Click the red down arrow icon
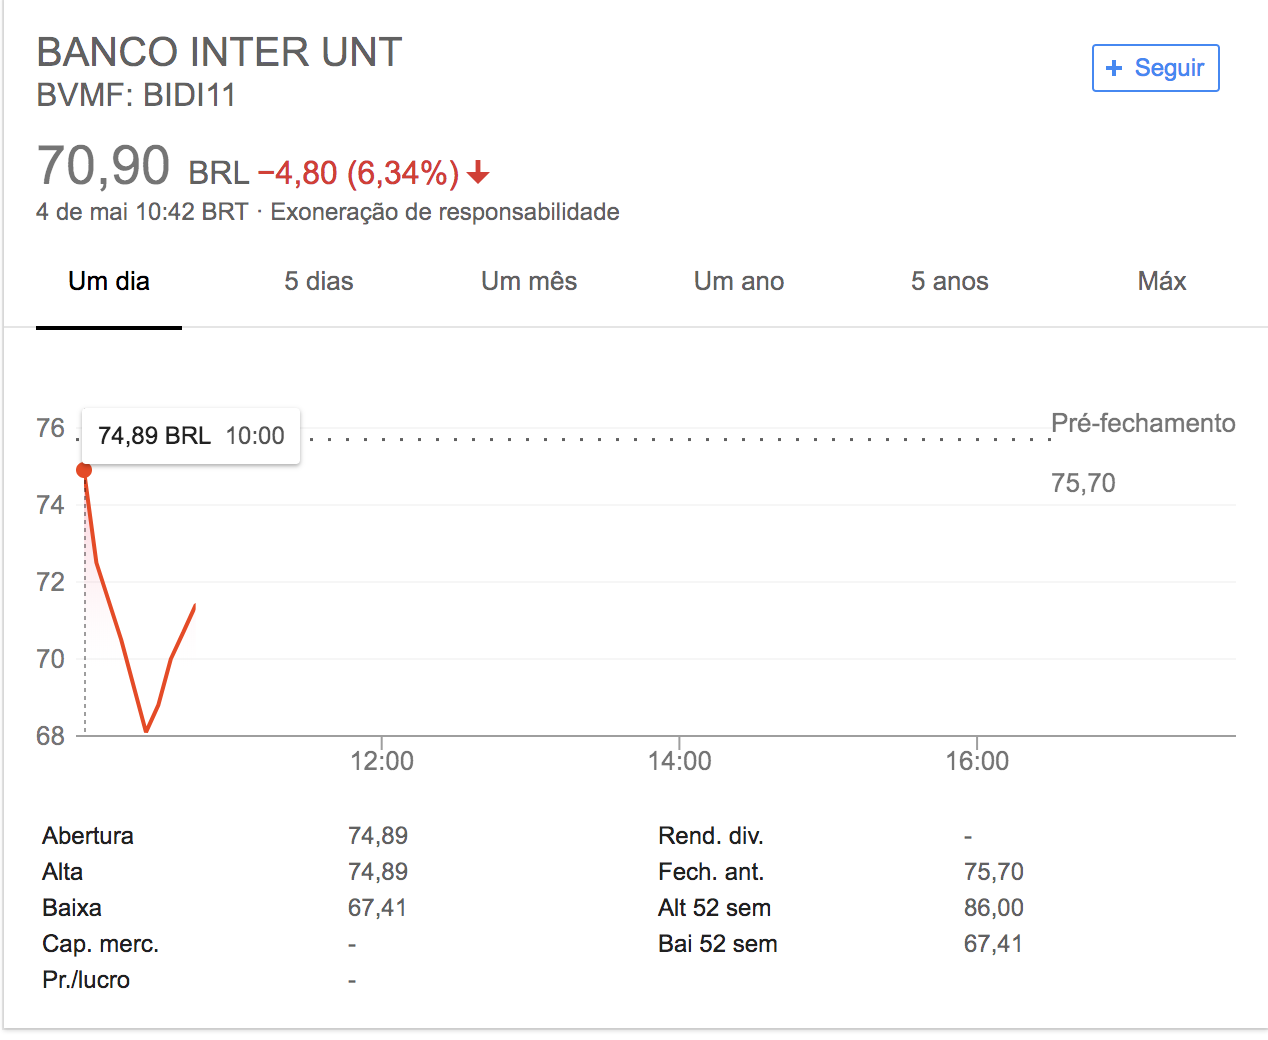 click(478, 173)
